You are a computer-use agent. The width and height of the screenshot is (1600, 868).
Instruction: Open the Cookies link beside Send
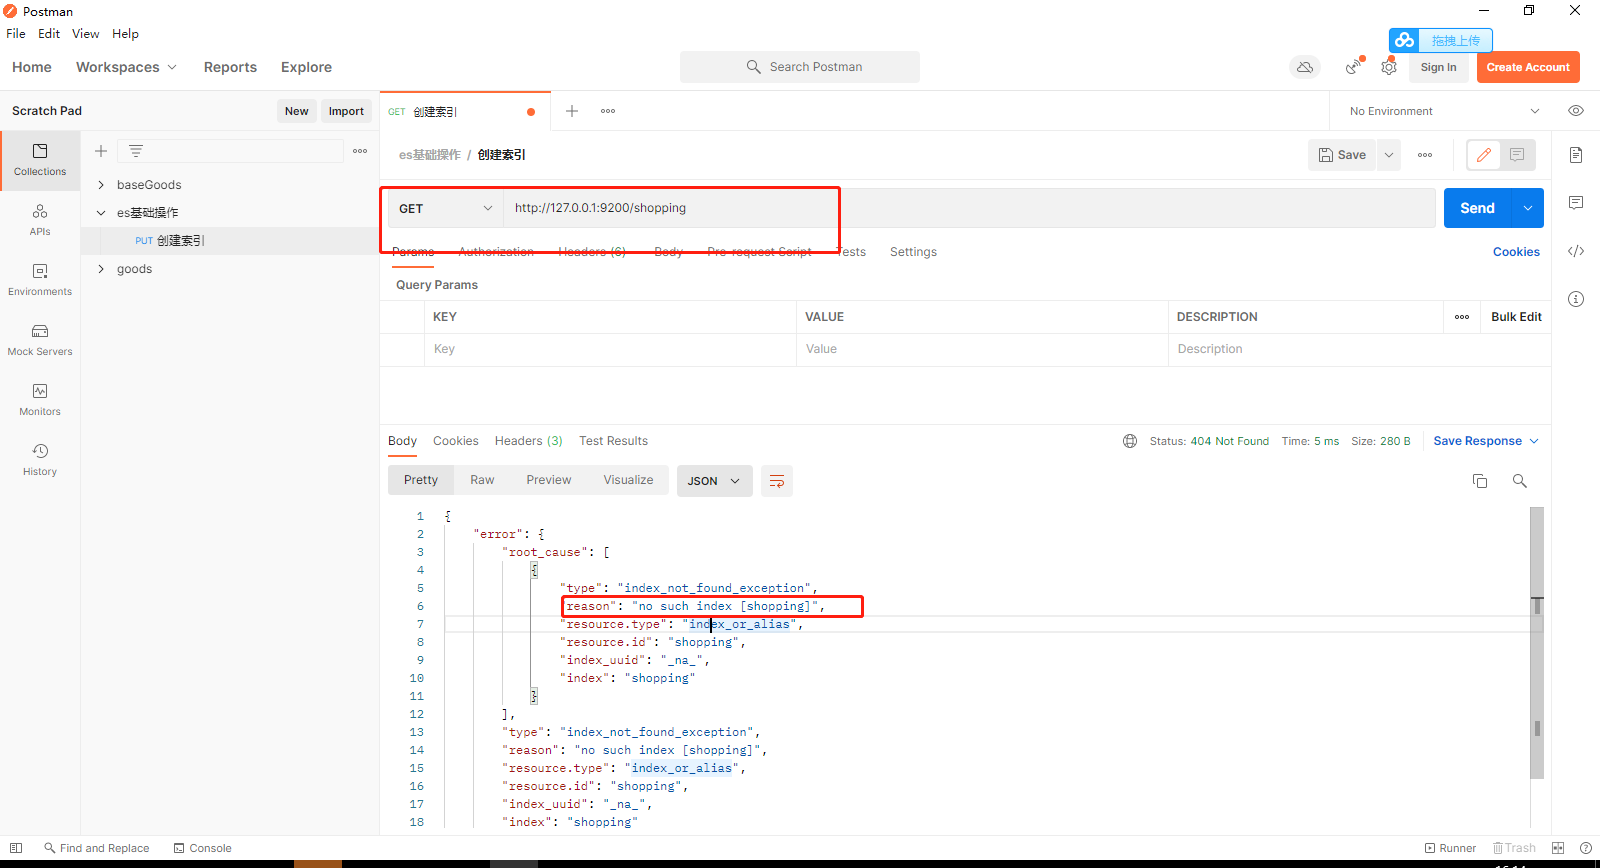1516,252
